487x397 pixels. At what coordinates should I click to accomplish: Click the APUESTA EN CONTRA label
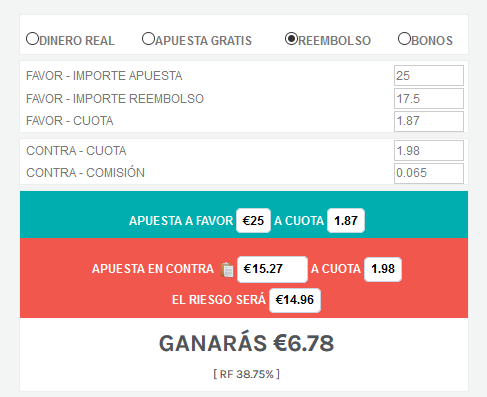click(153, 269)
